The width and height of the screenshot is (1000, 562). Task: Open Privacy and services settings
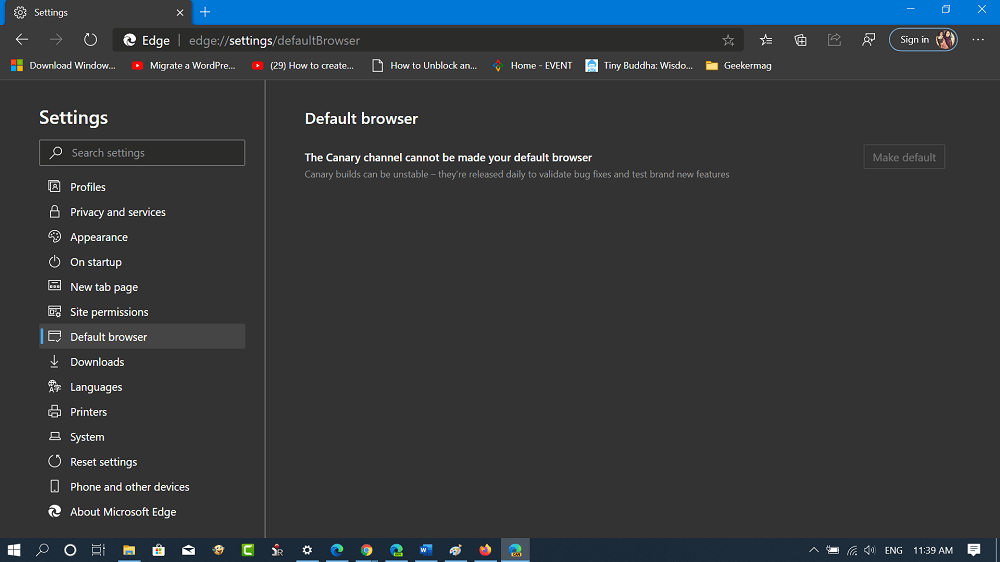click(142, 212)
